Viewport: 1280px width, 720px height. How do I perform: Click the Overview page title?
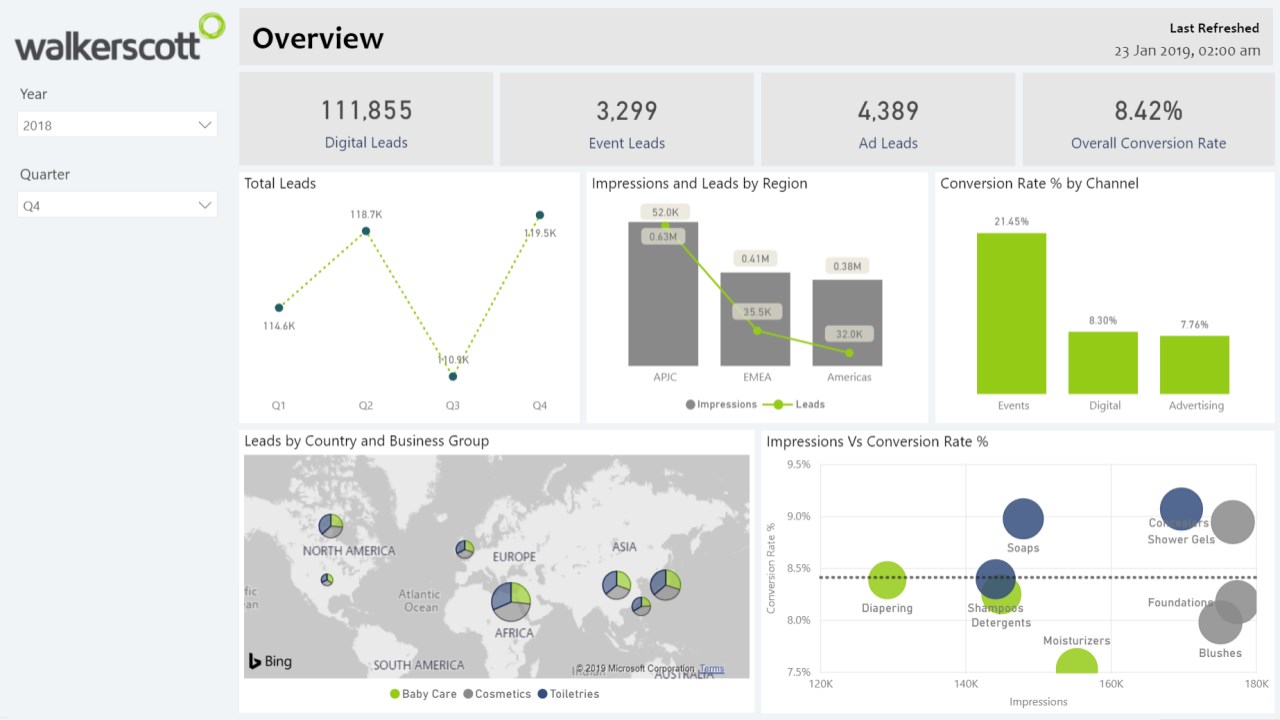318,38
